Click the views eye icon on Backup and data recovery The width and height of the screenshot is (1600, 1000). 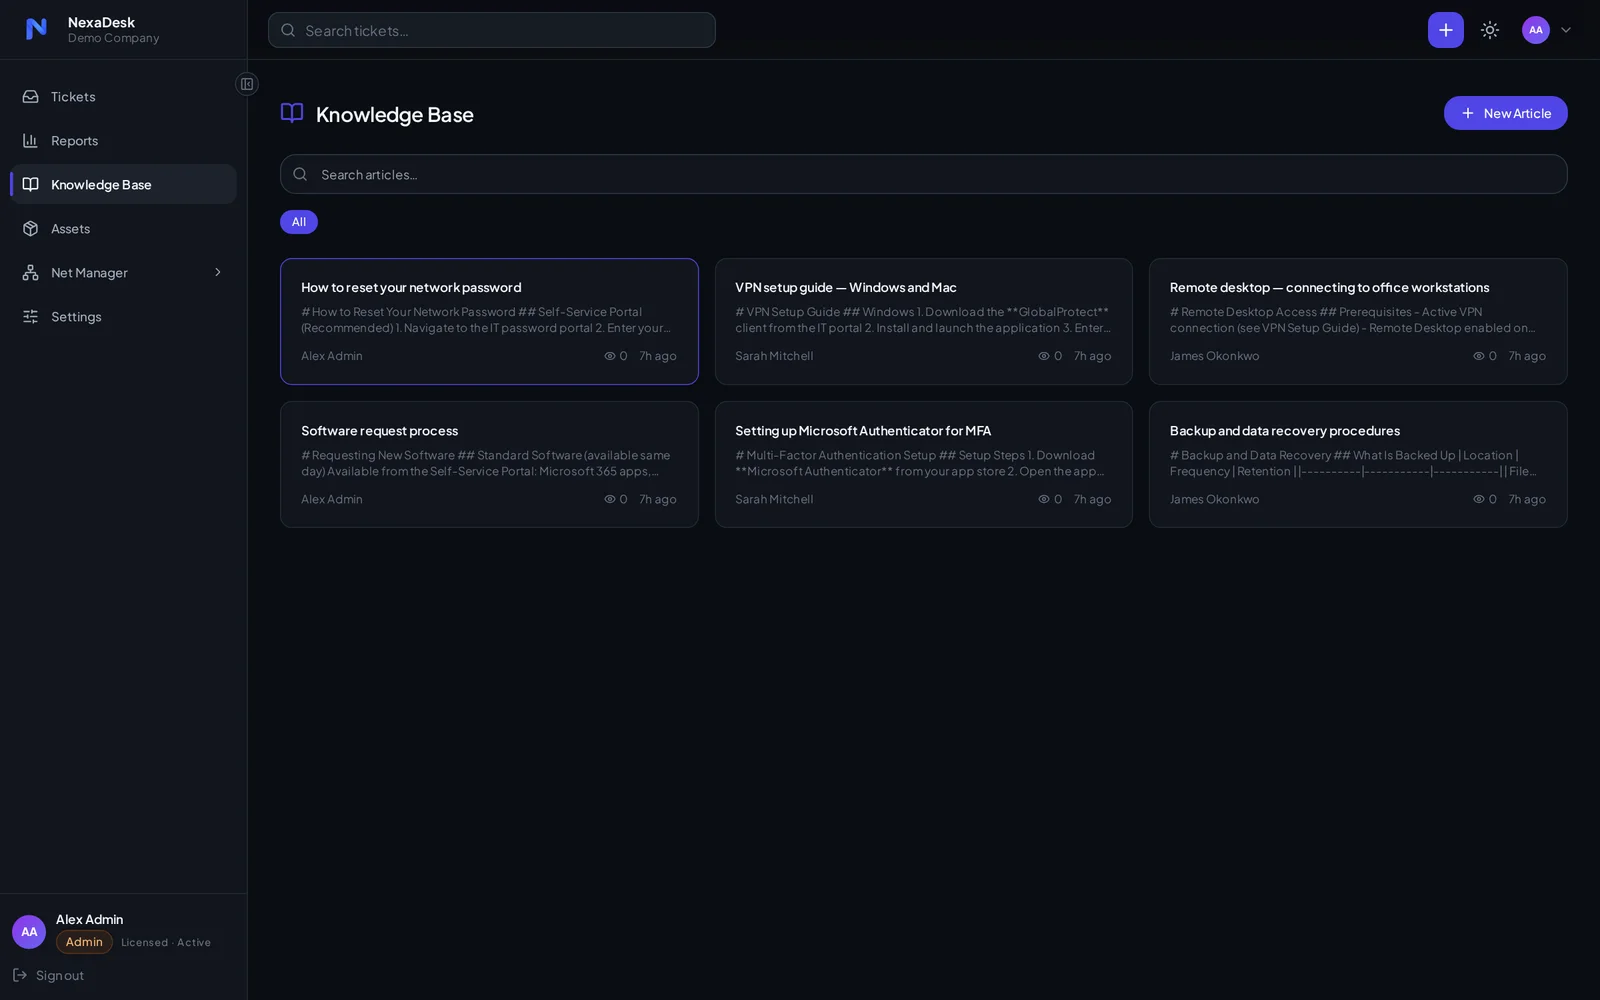click(x=1479, y=499)
